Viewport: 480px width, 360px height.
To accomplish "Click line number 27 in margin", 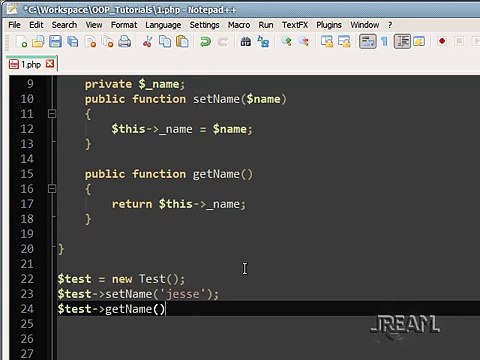I will point(27,354).
